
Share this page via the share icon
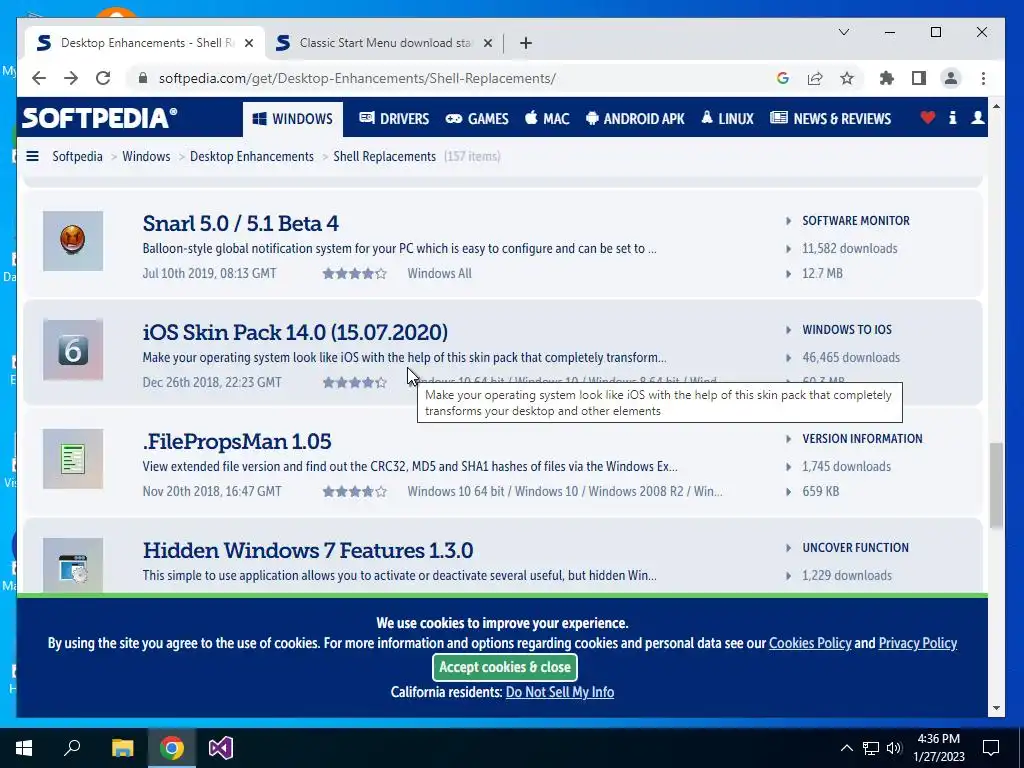tap(814, 78)
